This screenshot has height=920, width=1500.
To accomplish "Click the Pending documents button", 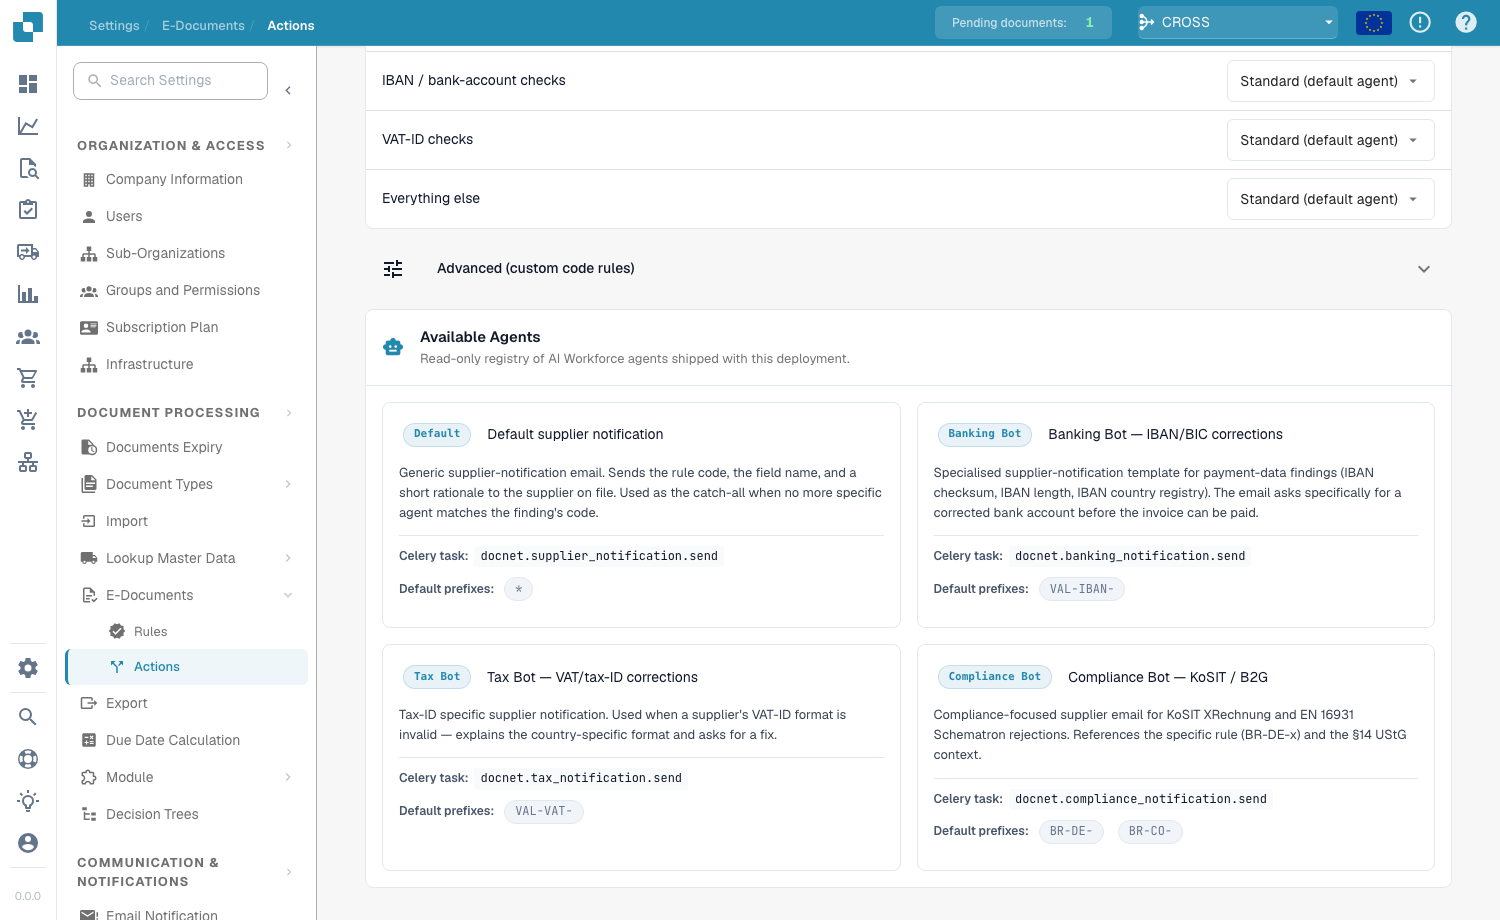I will [x=1023, y=22].
